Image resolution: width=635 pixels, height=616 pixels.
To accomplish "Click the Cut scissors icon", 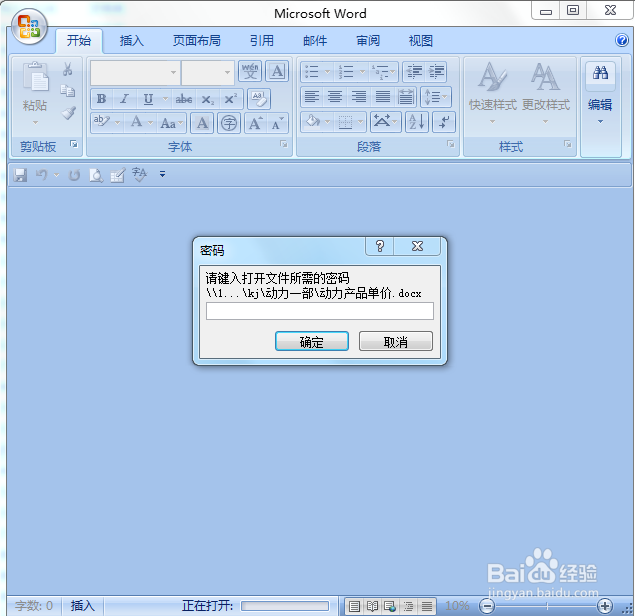I will 67,69.
